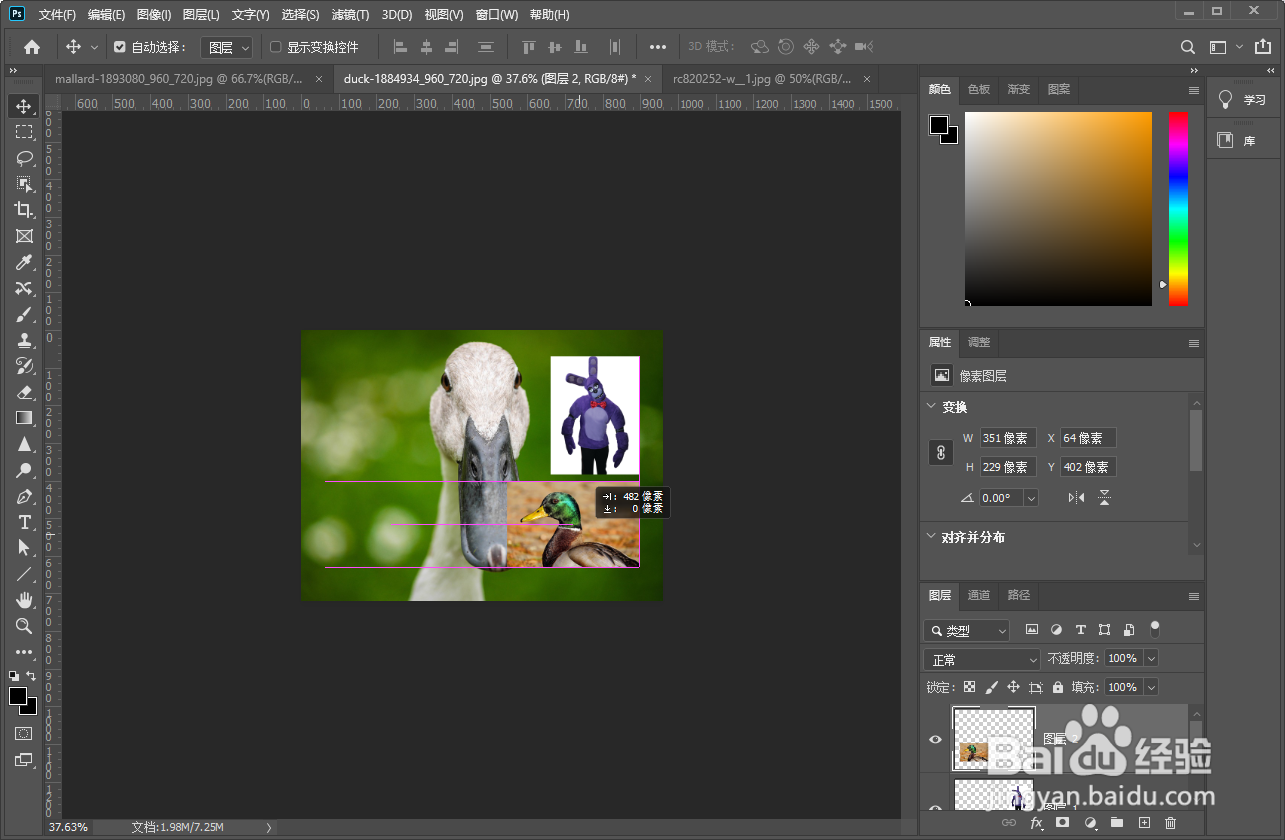Viewport: 1285px width, 840px height.
Task: Flip horizontally icon in Properties panel
Action: (x=1076, y=497)
